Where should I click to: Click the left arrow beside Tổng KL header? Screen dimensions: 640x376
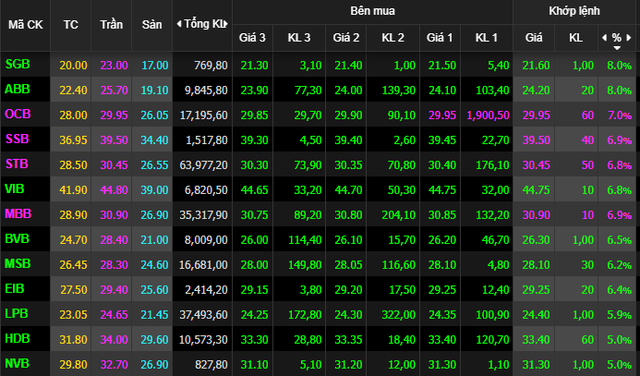coord(178,24)
